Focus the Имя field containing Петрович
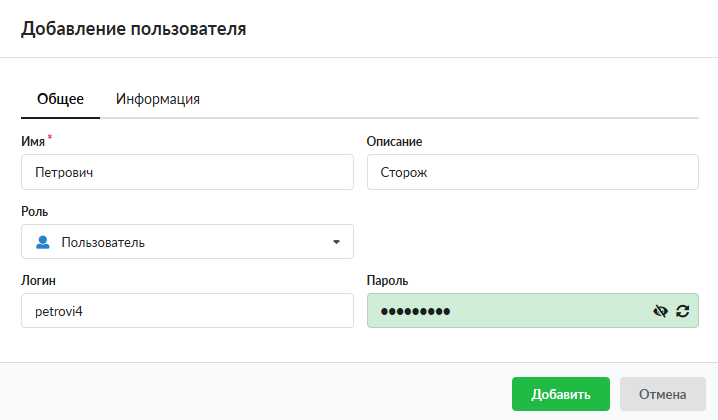 click(187, 172)
